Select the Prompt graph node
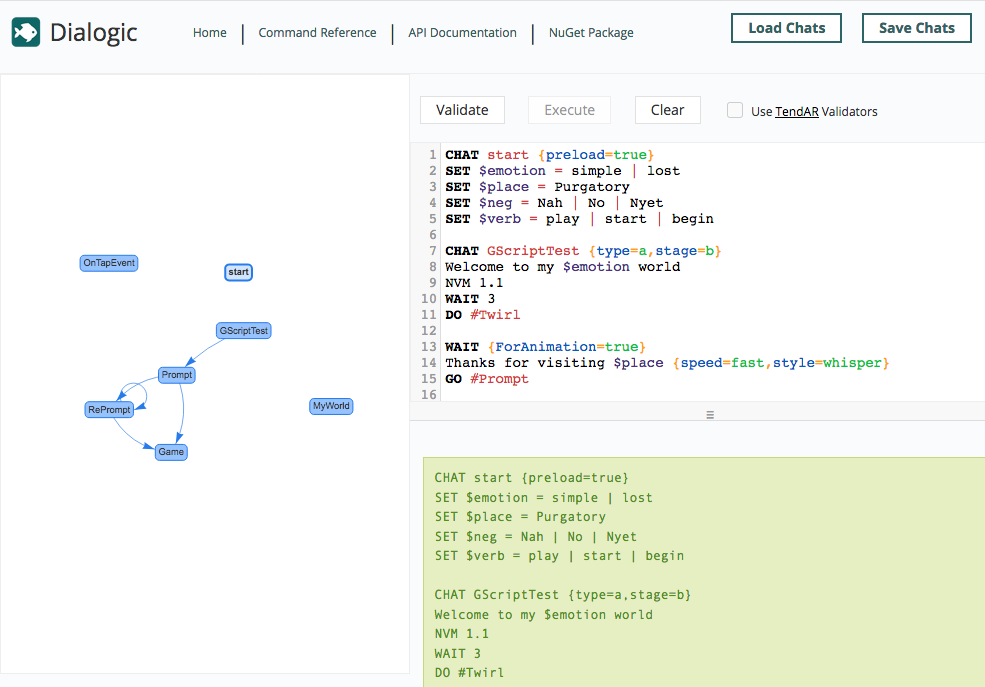The image size is (985, 687). point(177,375)
